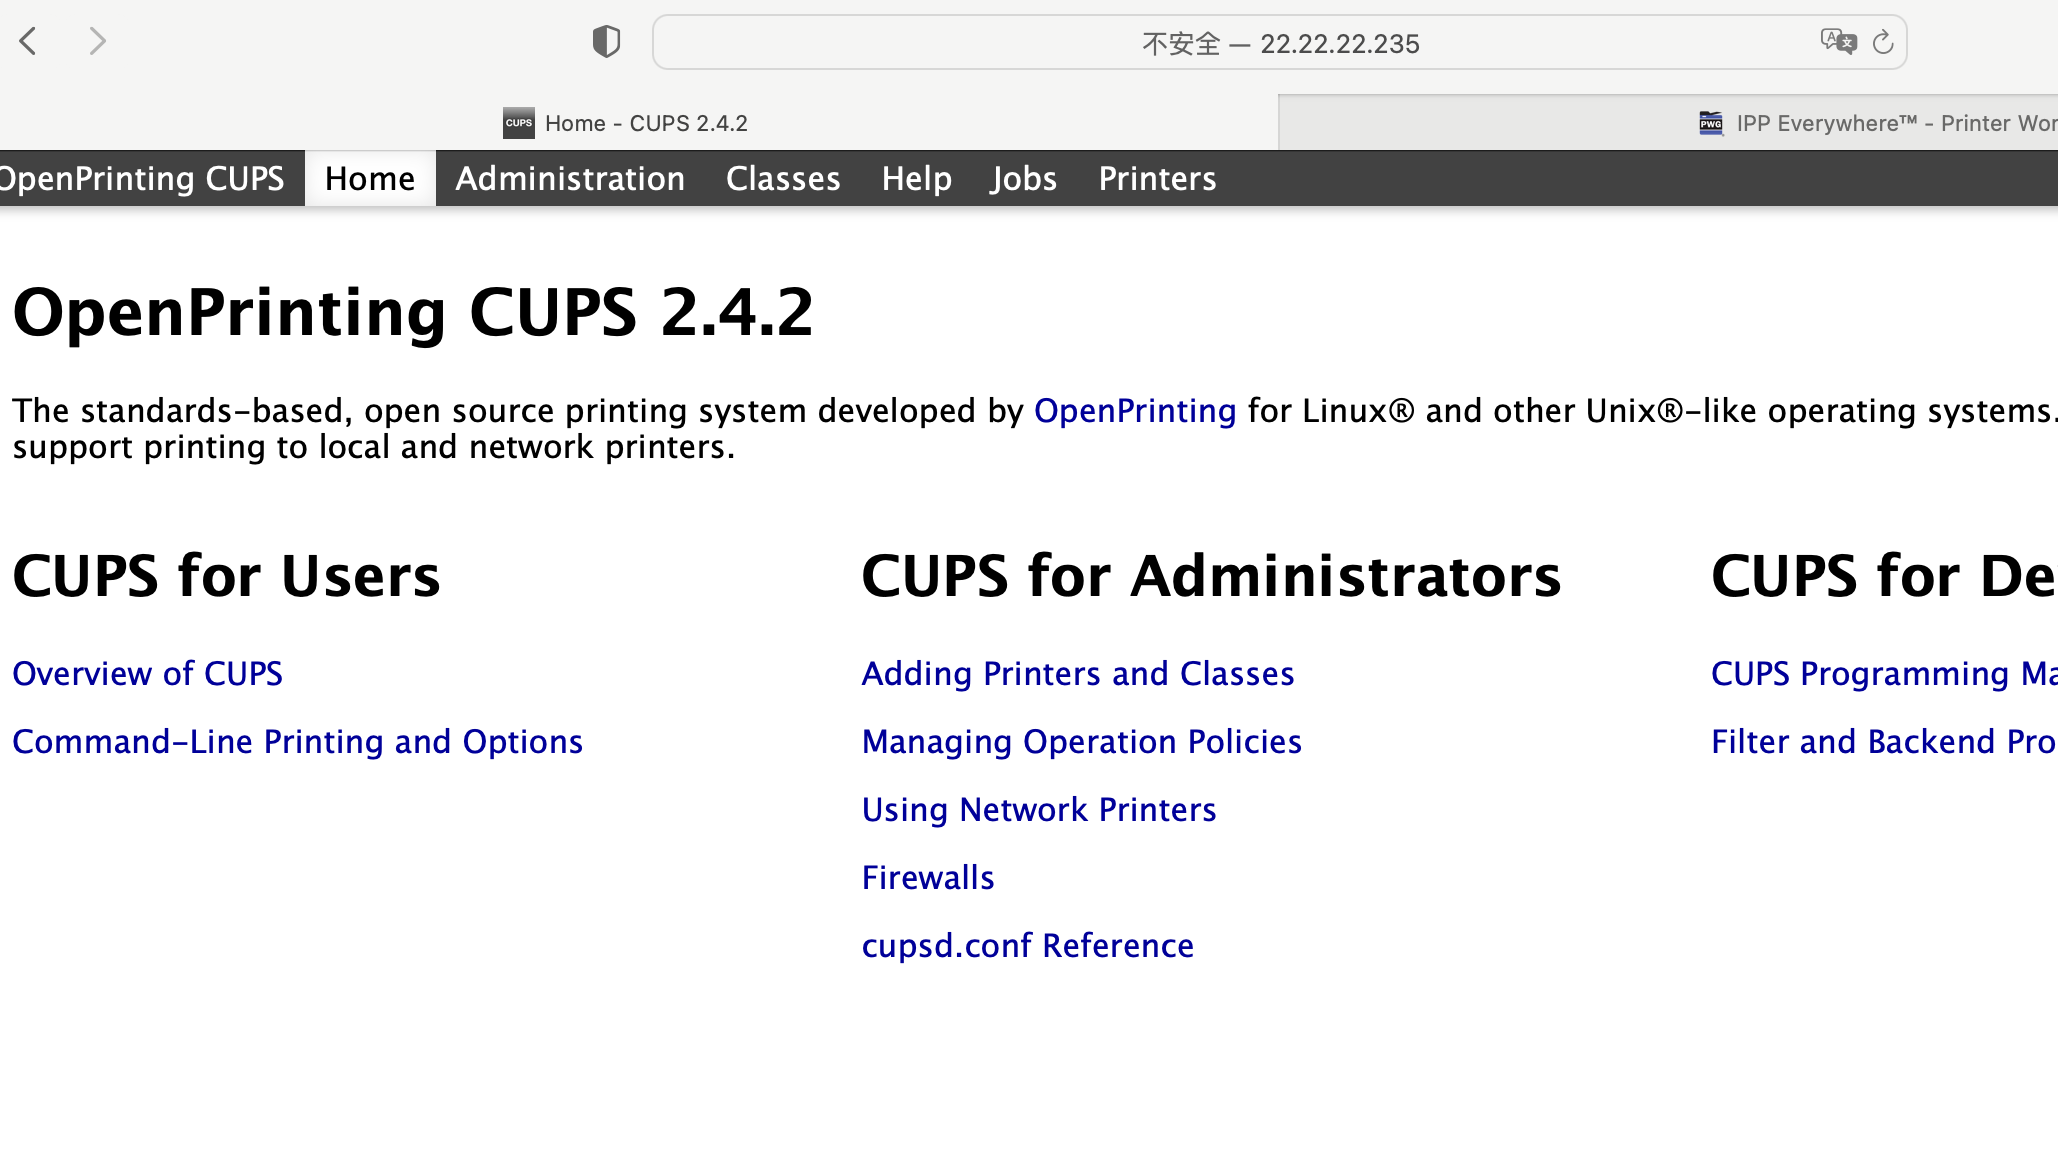Click the CUPS for Administrators heading

pyautogui.click(x=1211, y=576)
